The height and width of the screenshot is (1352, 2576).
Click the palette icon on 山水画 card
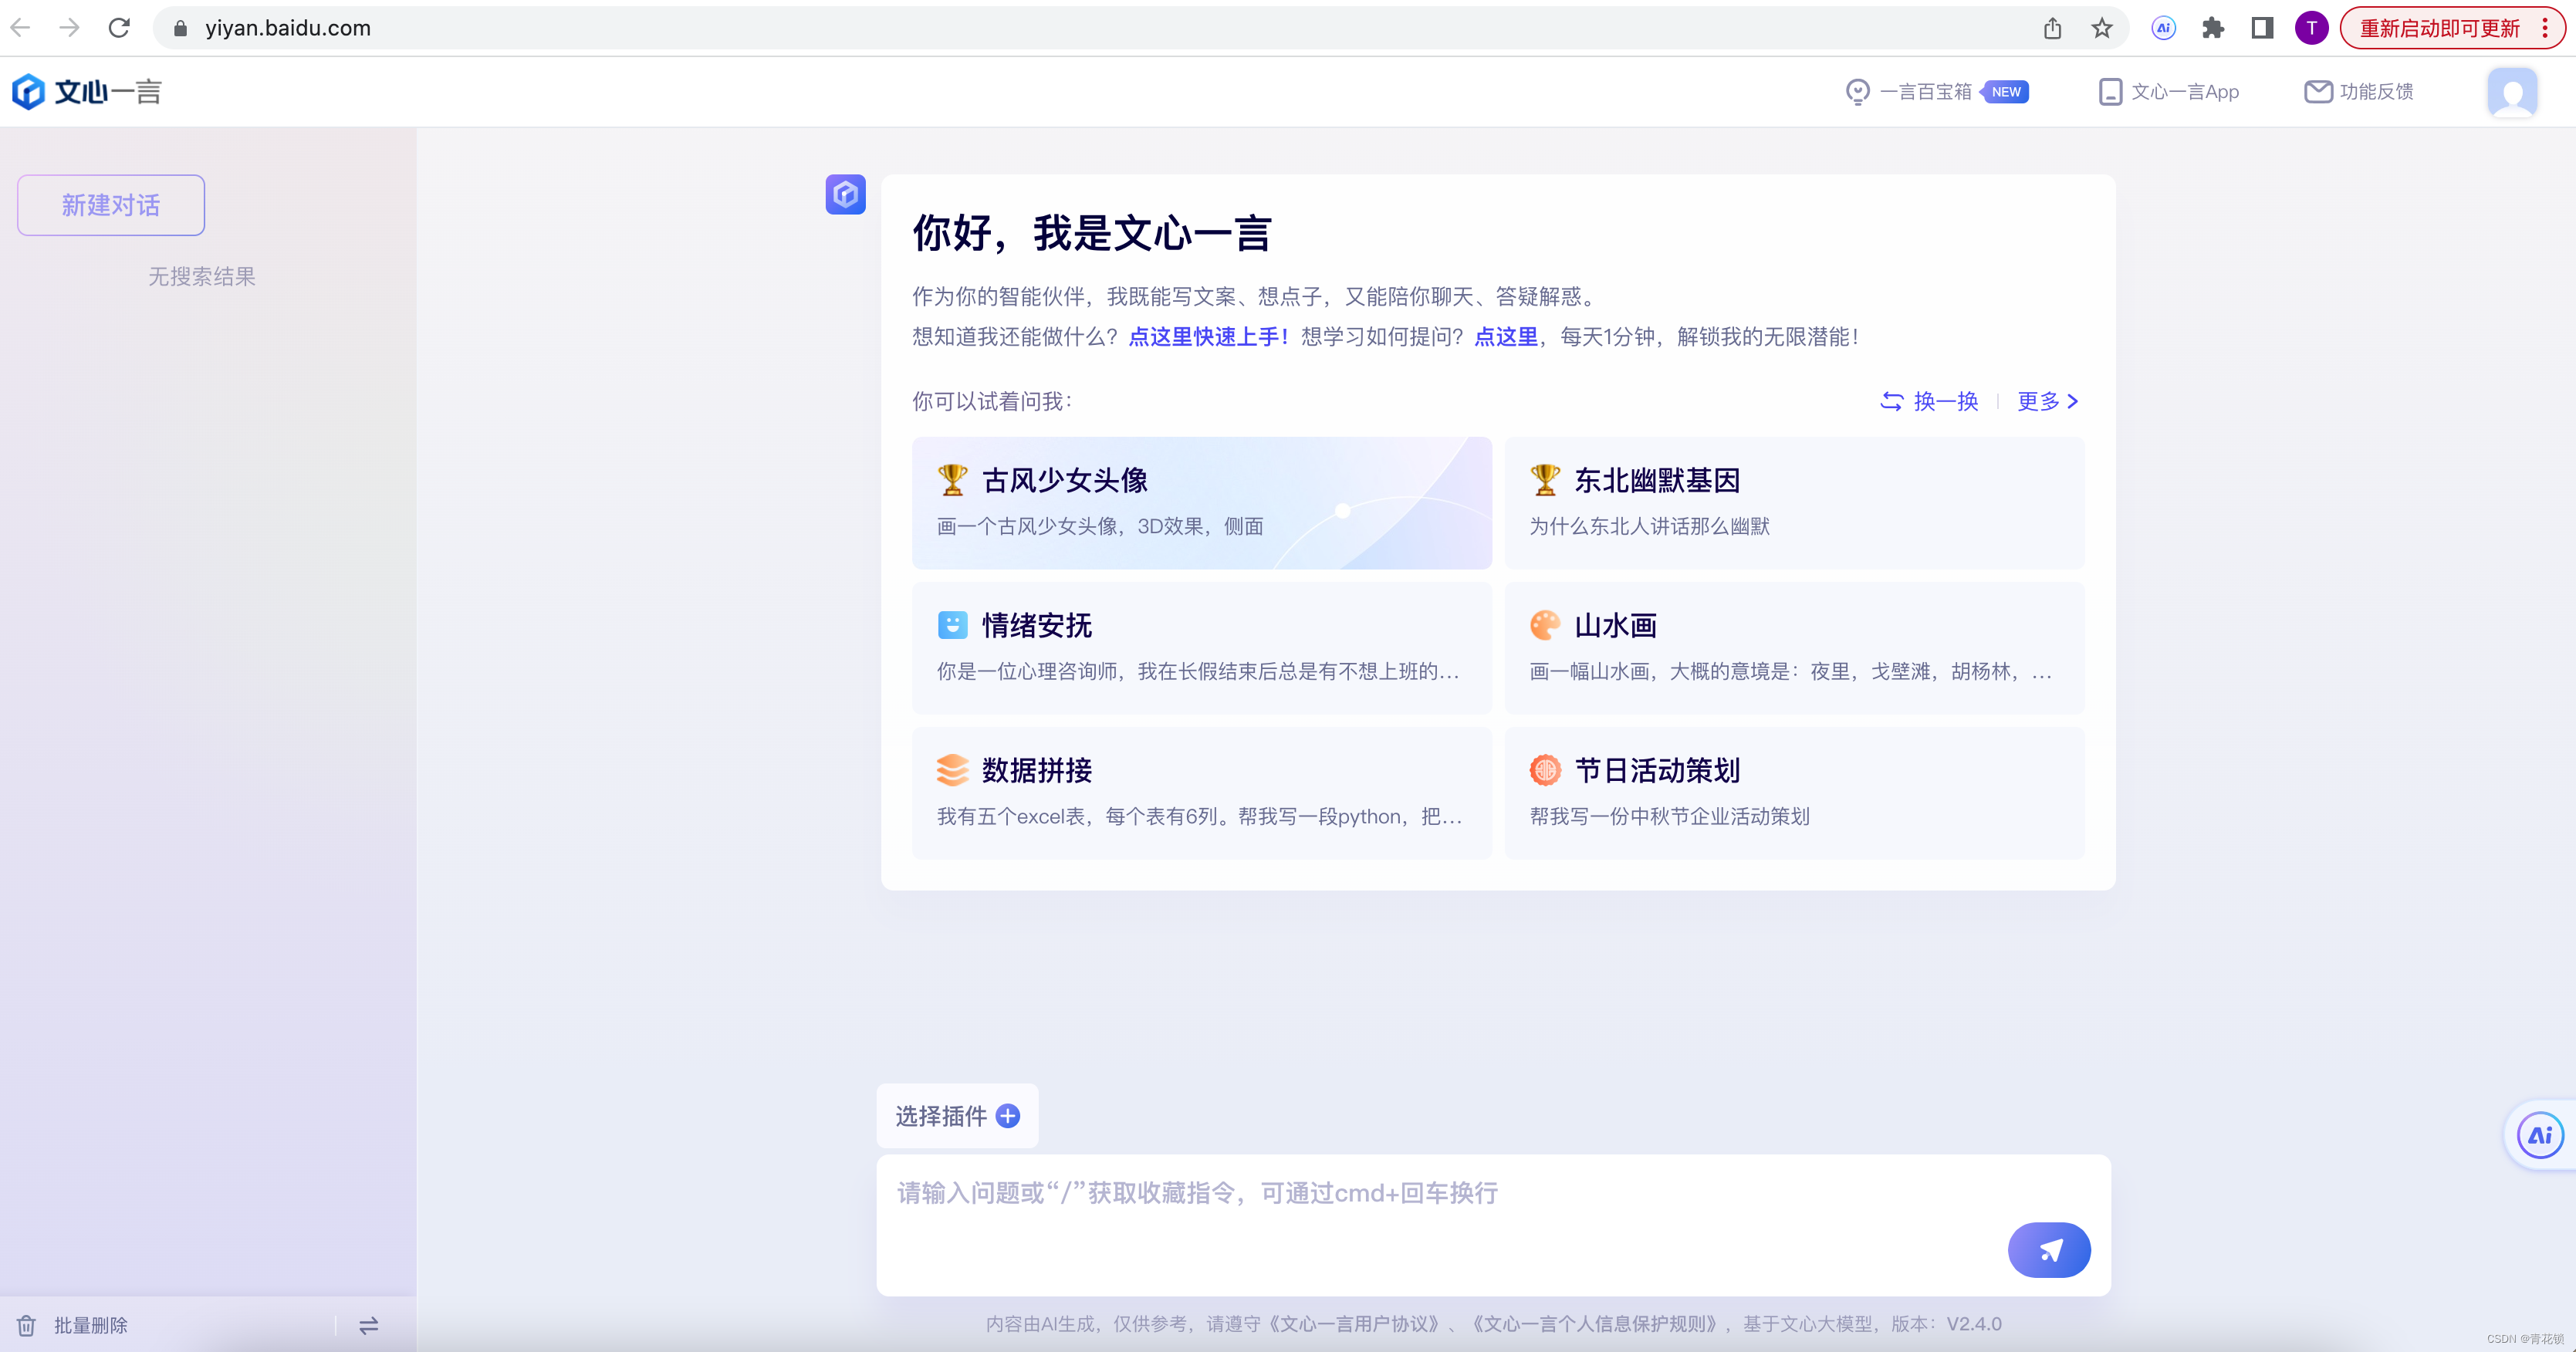[1545, 625]
